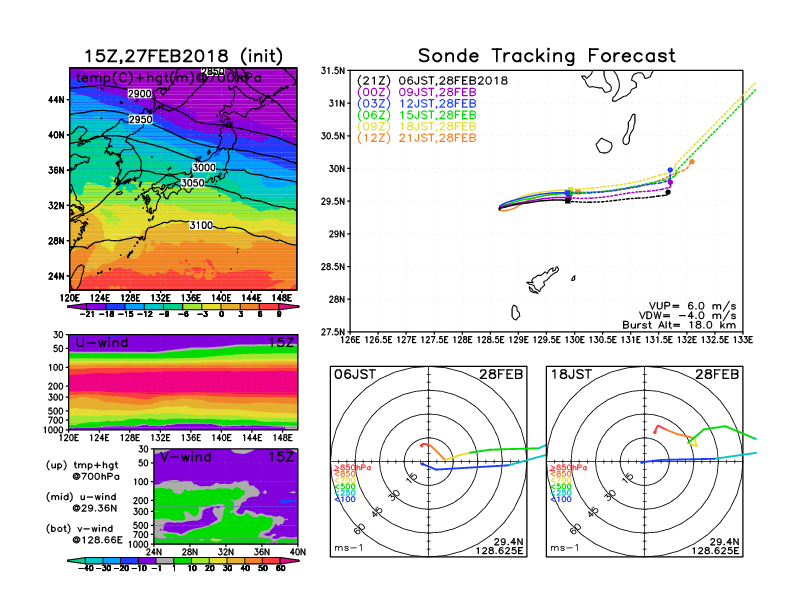This screenshot has height=612, width=792.
Task: Click the '<500' legend in 18JST hodograph
Action: [561, 487]
